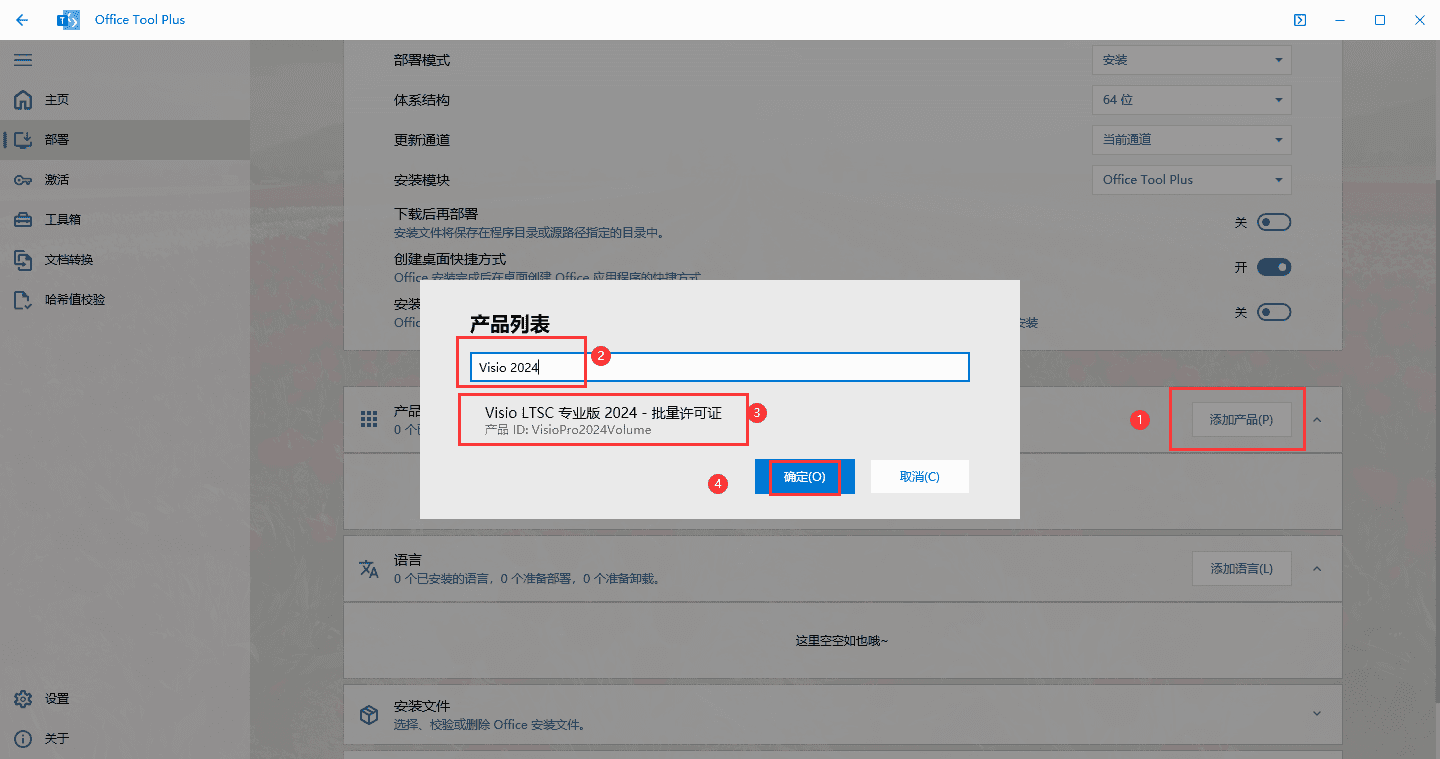Open the 更新通道 dropdown showing 当前通道
The height and width of the screenshot is (759, 1440).
pos(1191,140)
